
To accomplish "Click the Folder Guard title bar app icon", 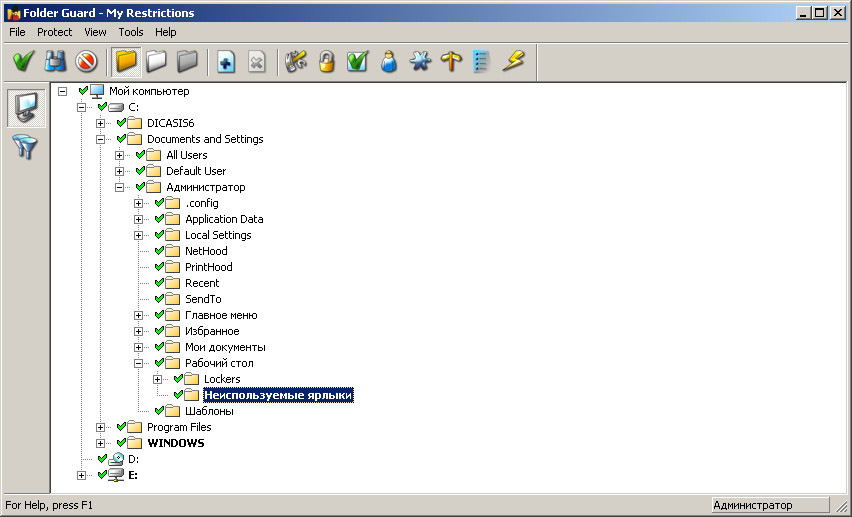I will pyautogui.click(x=14, y=13).
